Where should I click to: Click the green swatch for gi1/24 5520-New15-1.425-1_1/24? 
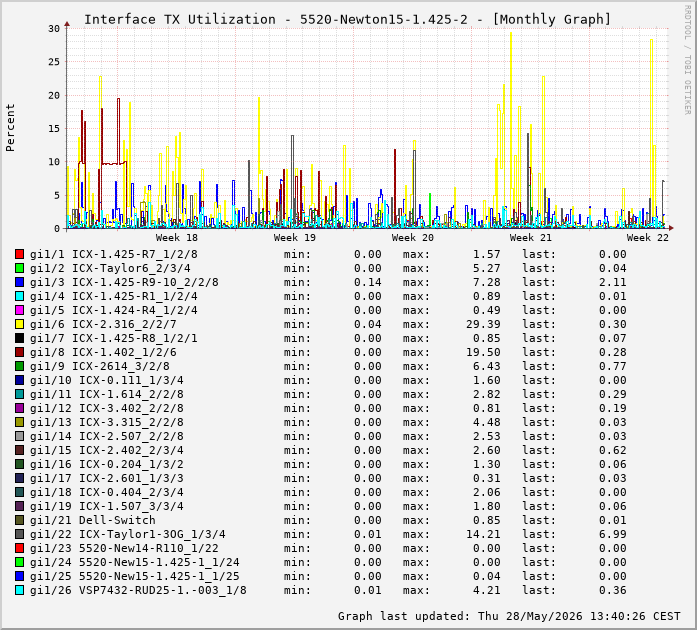pos(19,562)
